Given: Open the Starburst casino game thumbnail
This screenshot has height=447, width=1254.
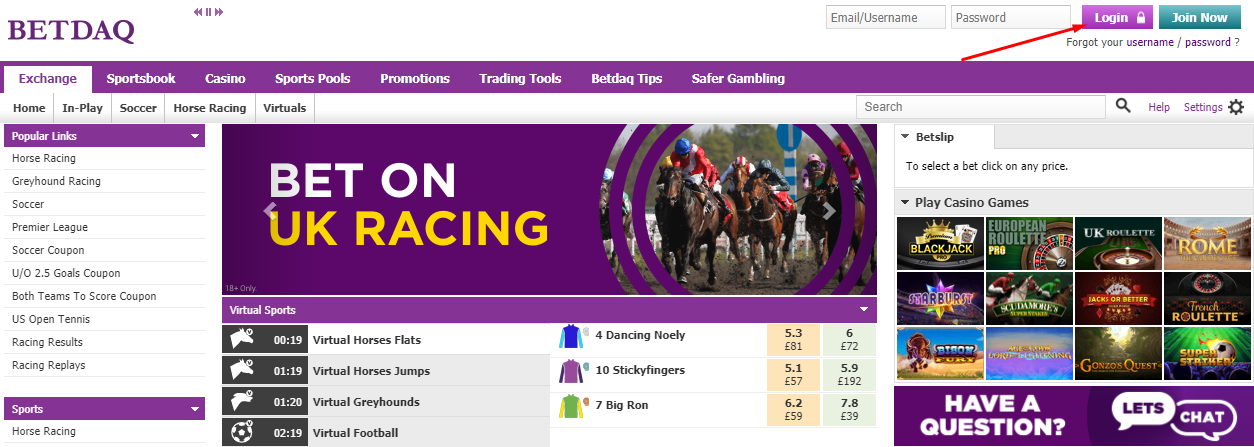Looking at the screenshot, I should tap(939, 298).
